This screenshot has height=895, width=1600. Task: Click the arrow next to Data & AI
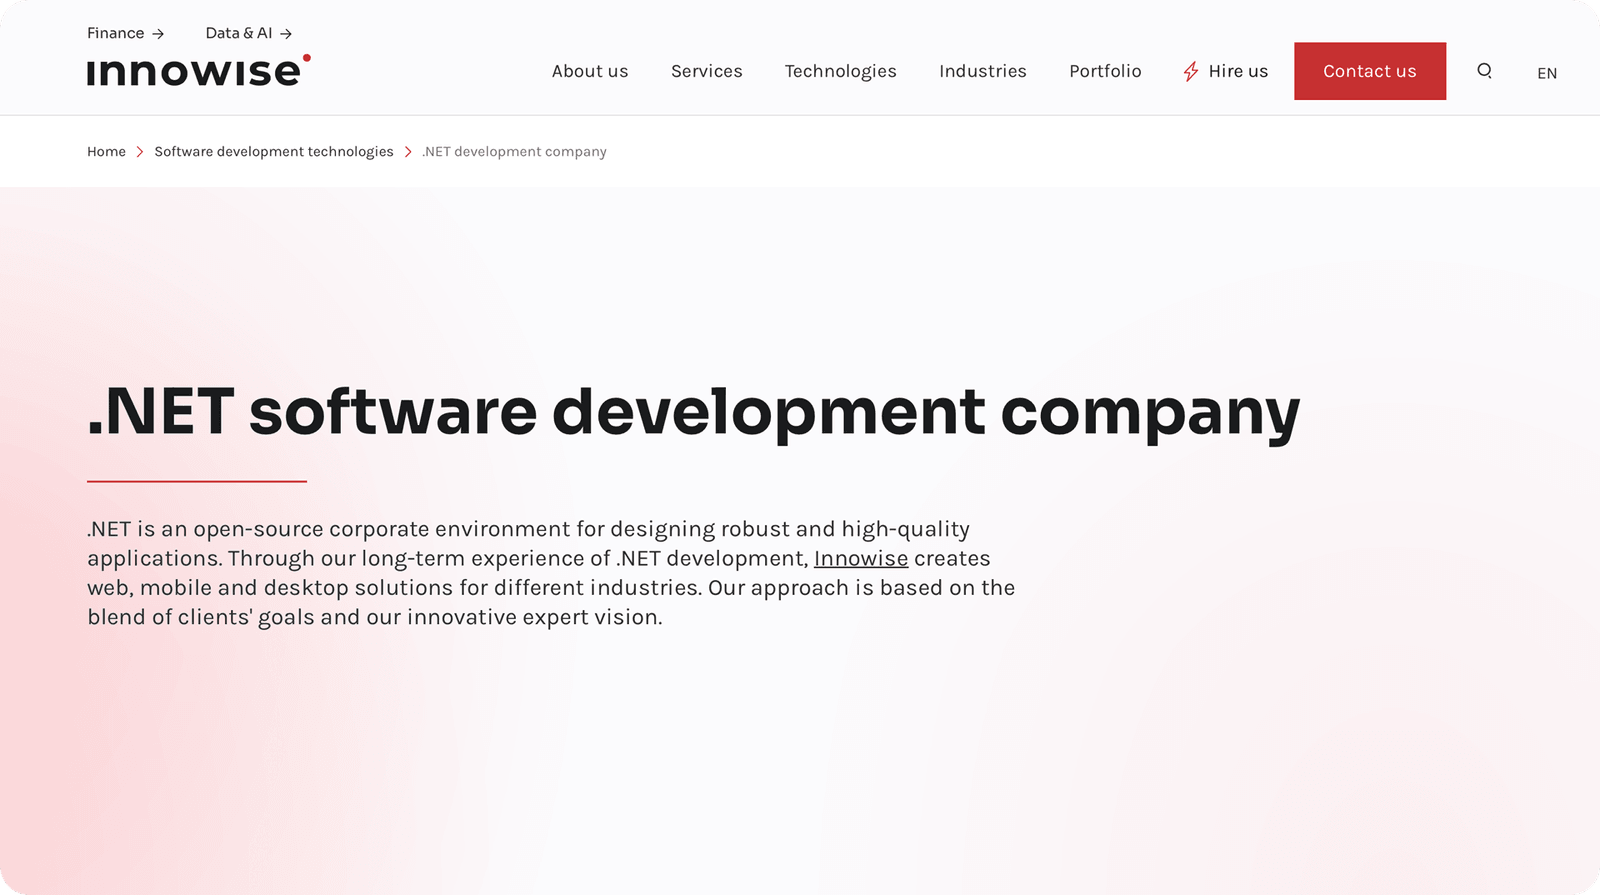click(x=286, y=34)
